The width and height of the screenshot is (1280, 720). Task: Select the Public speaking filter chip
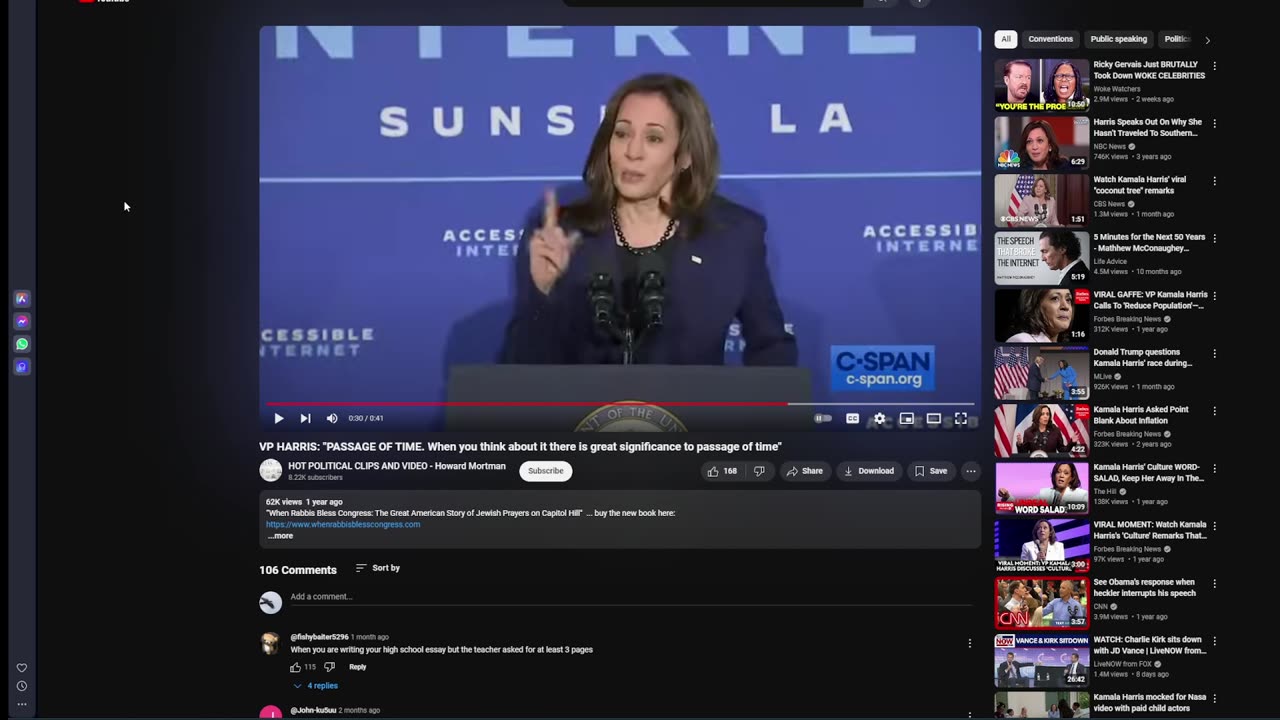[1118, 39]
